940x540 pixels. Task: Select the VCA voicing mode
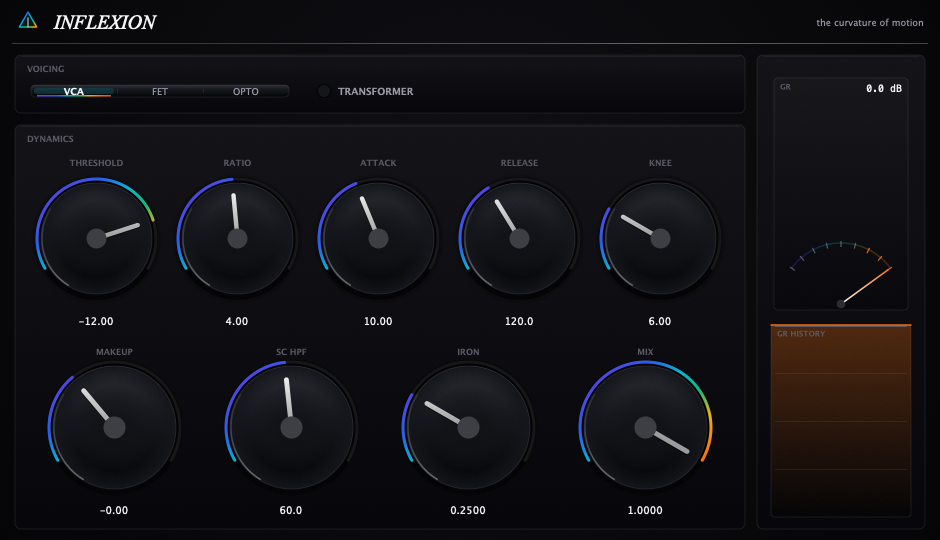[74, 91]
